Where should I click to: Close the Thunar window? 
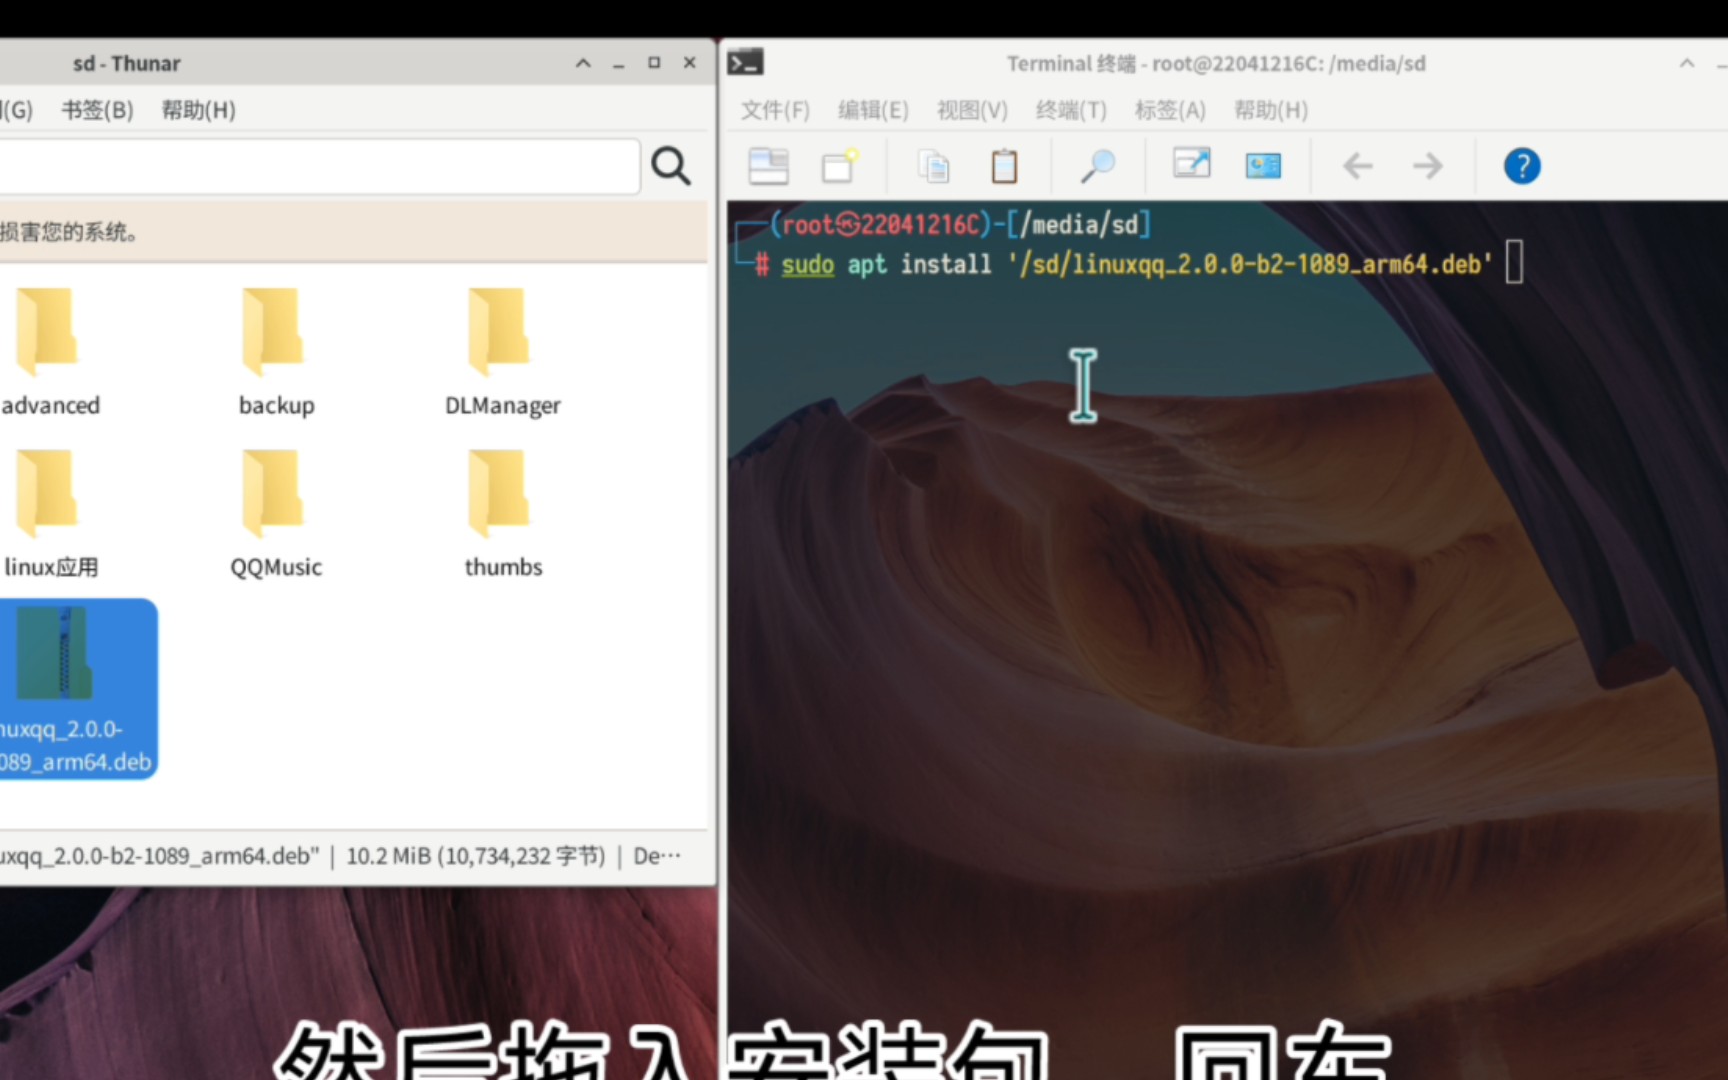(690, 63)
